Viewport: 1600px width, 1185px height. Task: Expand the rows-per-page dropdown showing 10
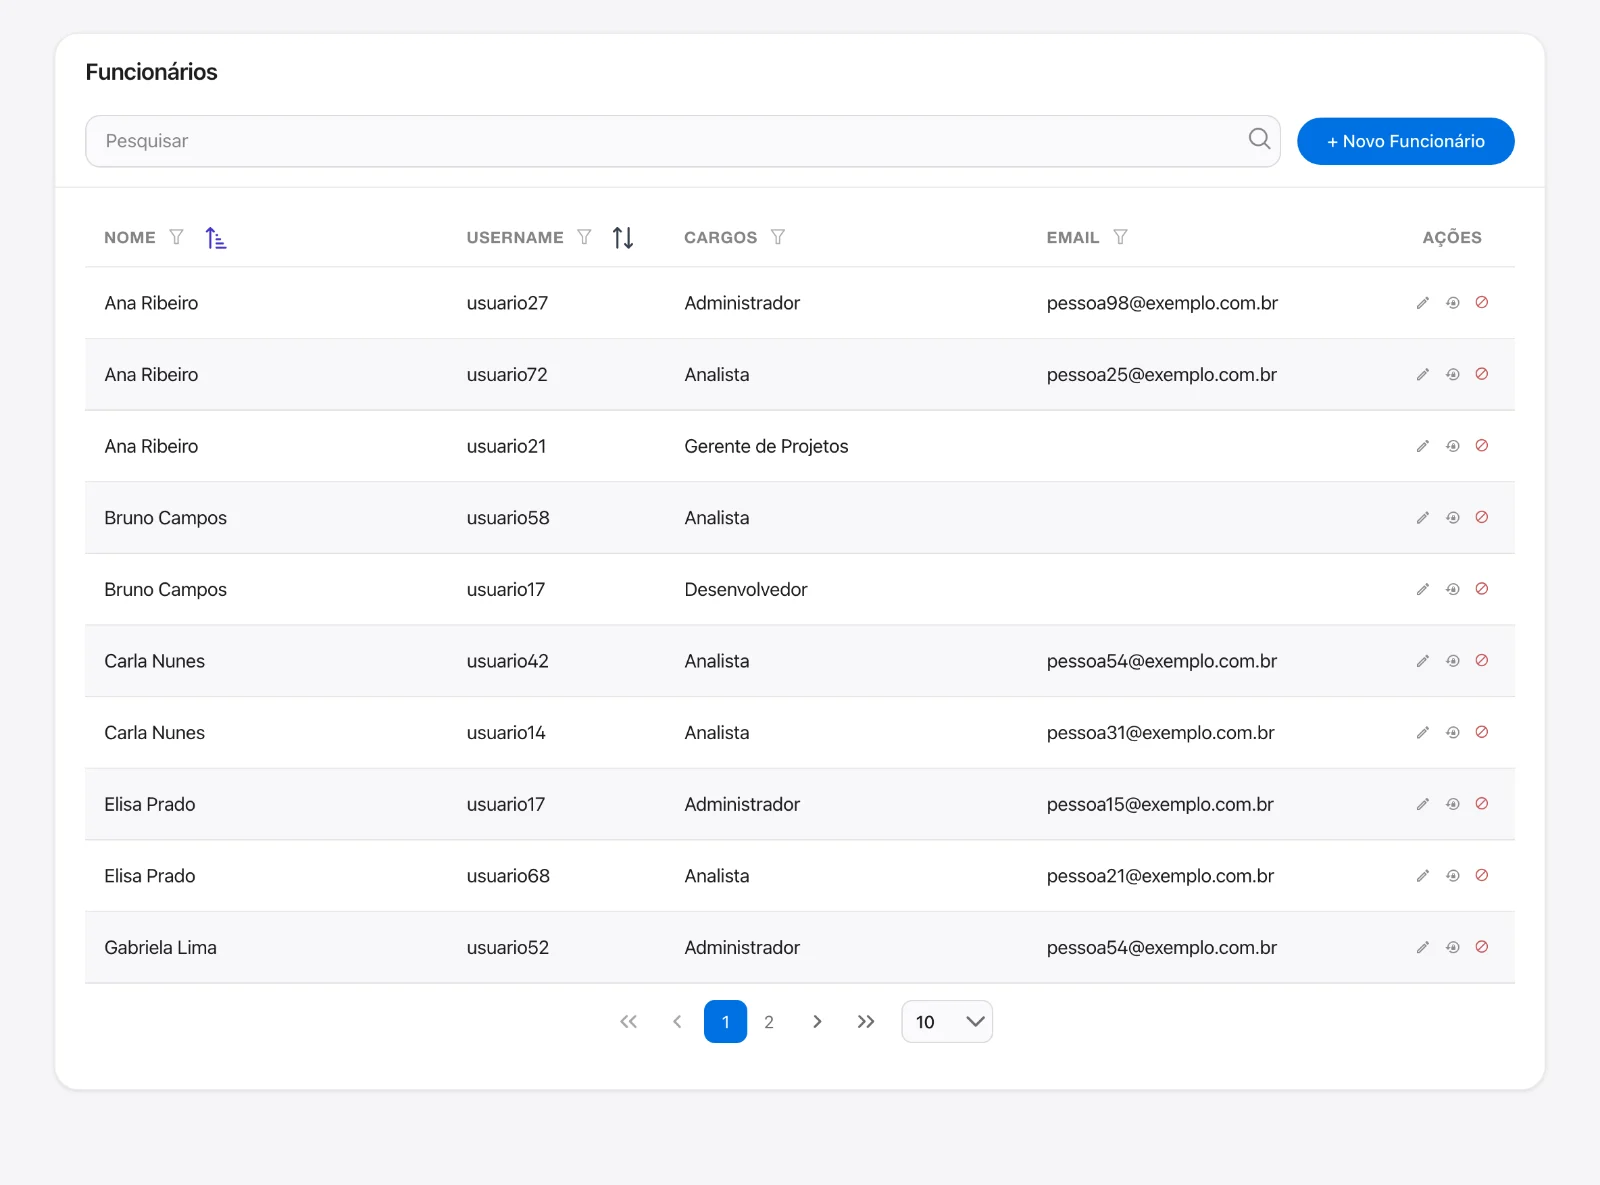[x=947, y=1022]
